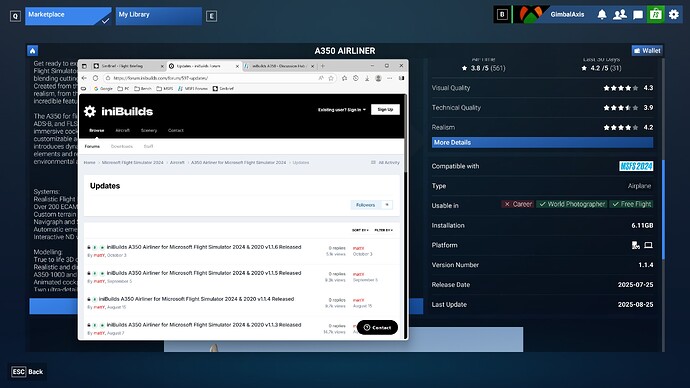Open the green marketplace bag icon
This screenshot has width=690, height=388.
656,15
